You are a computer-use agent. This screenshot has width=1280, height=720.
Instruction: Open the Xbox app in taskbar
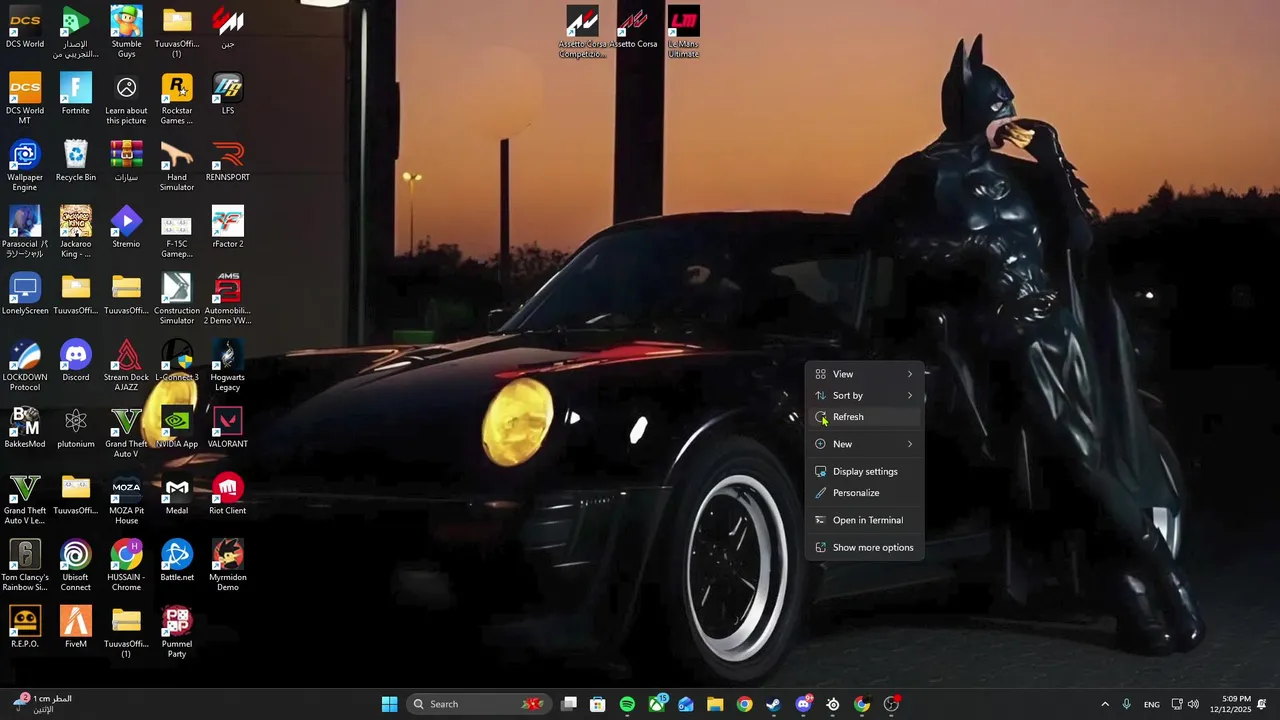tap(657, 704)
